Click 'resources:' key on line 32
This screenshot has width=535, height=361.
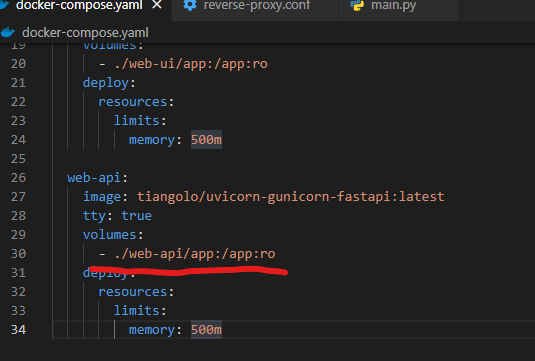pos(136,292)
